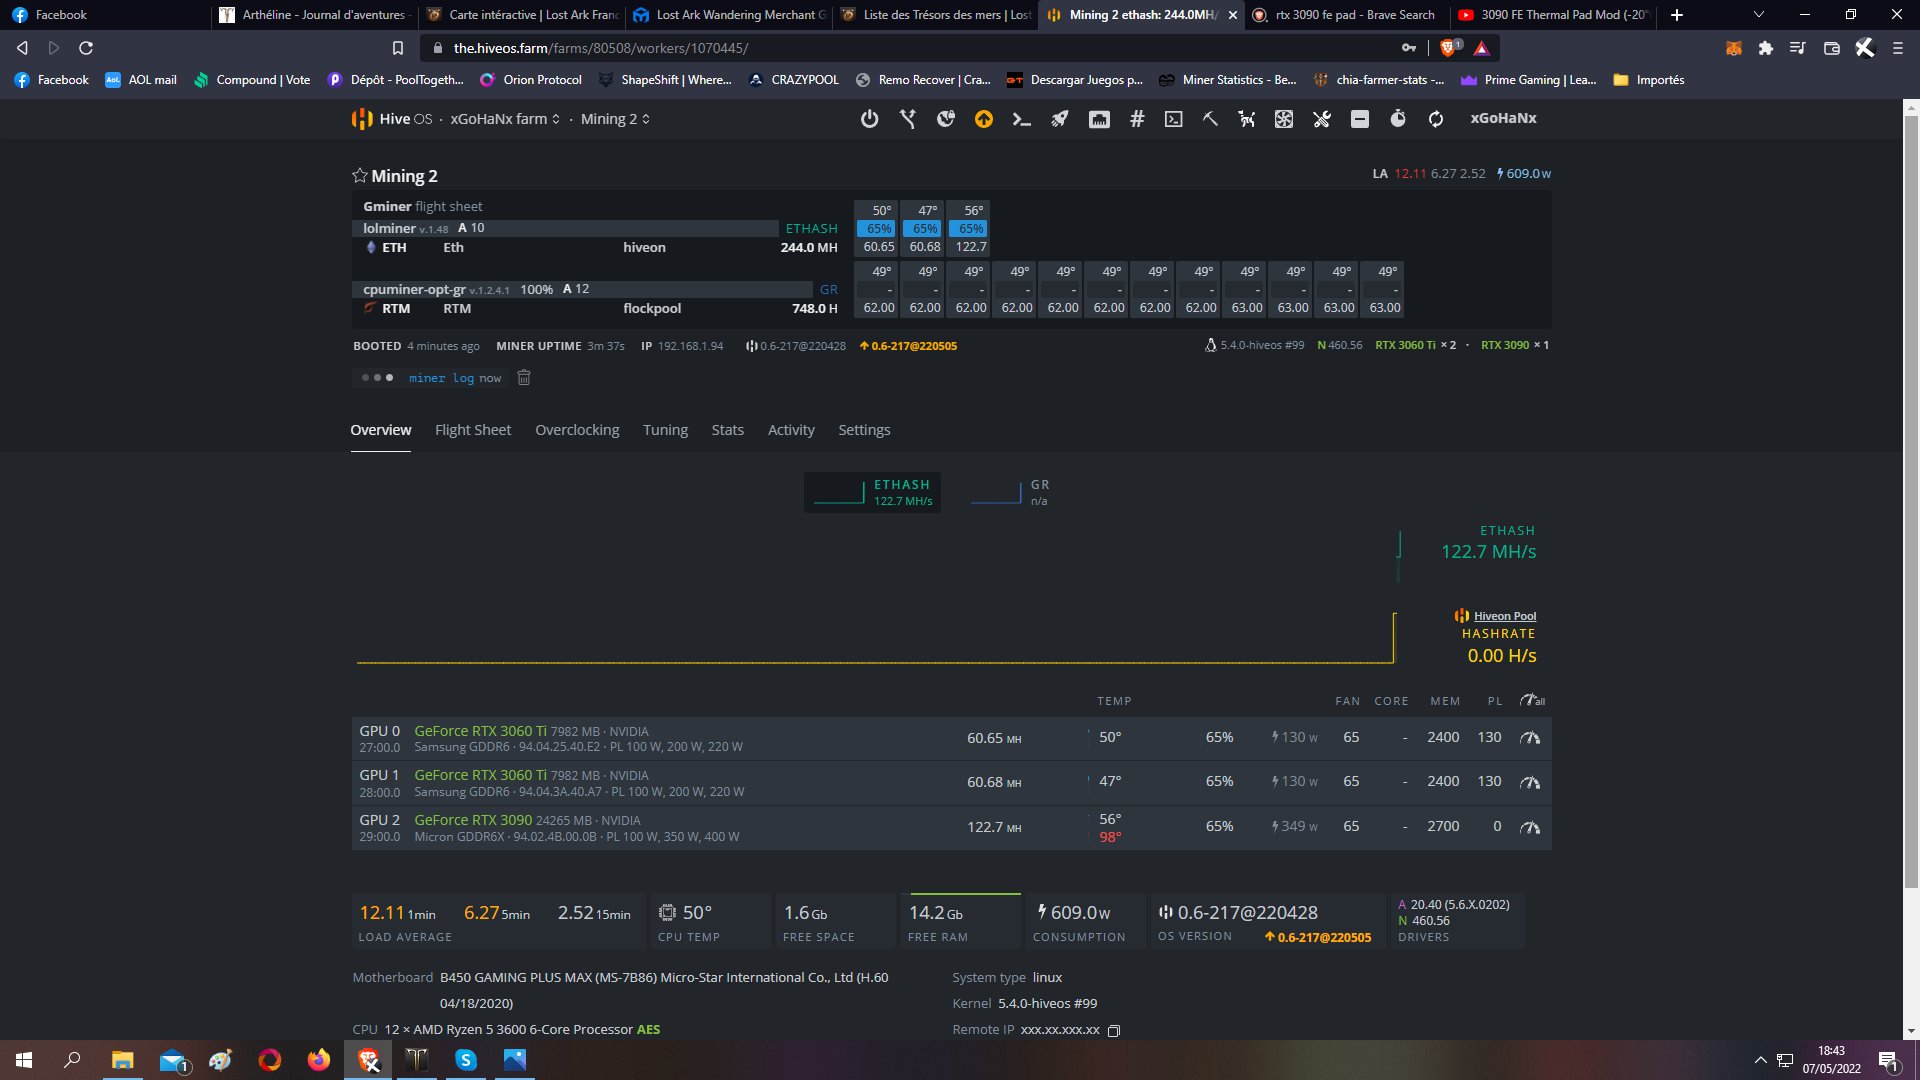Switch to the Overclocking tab
1920x1080 pixels.
click(577, 430)
